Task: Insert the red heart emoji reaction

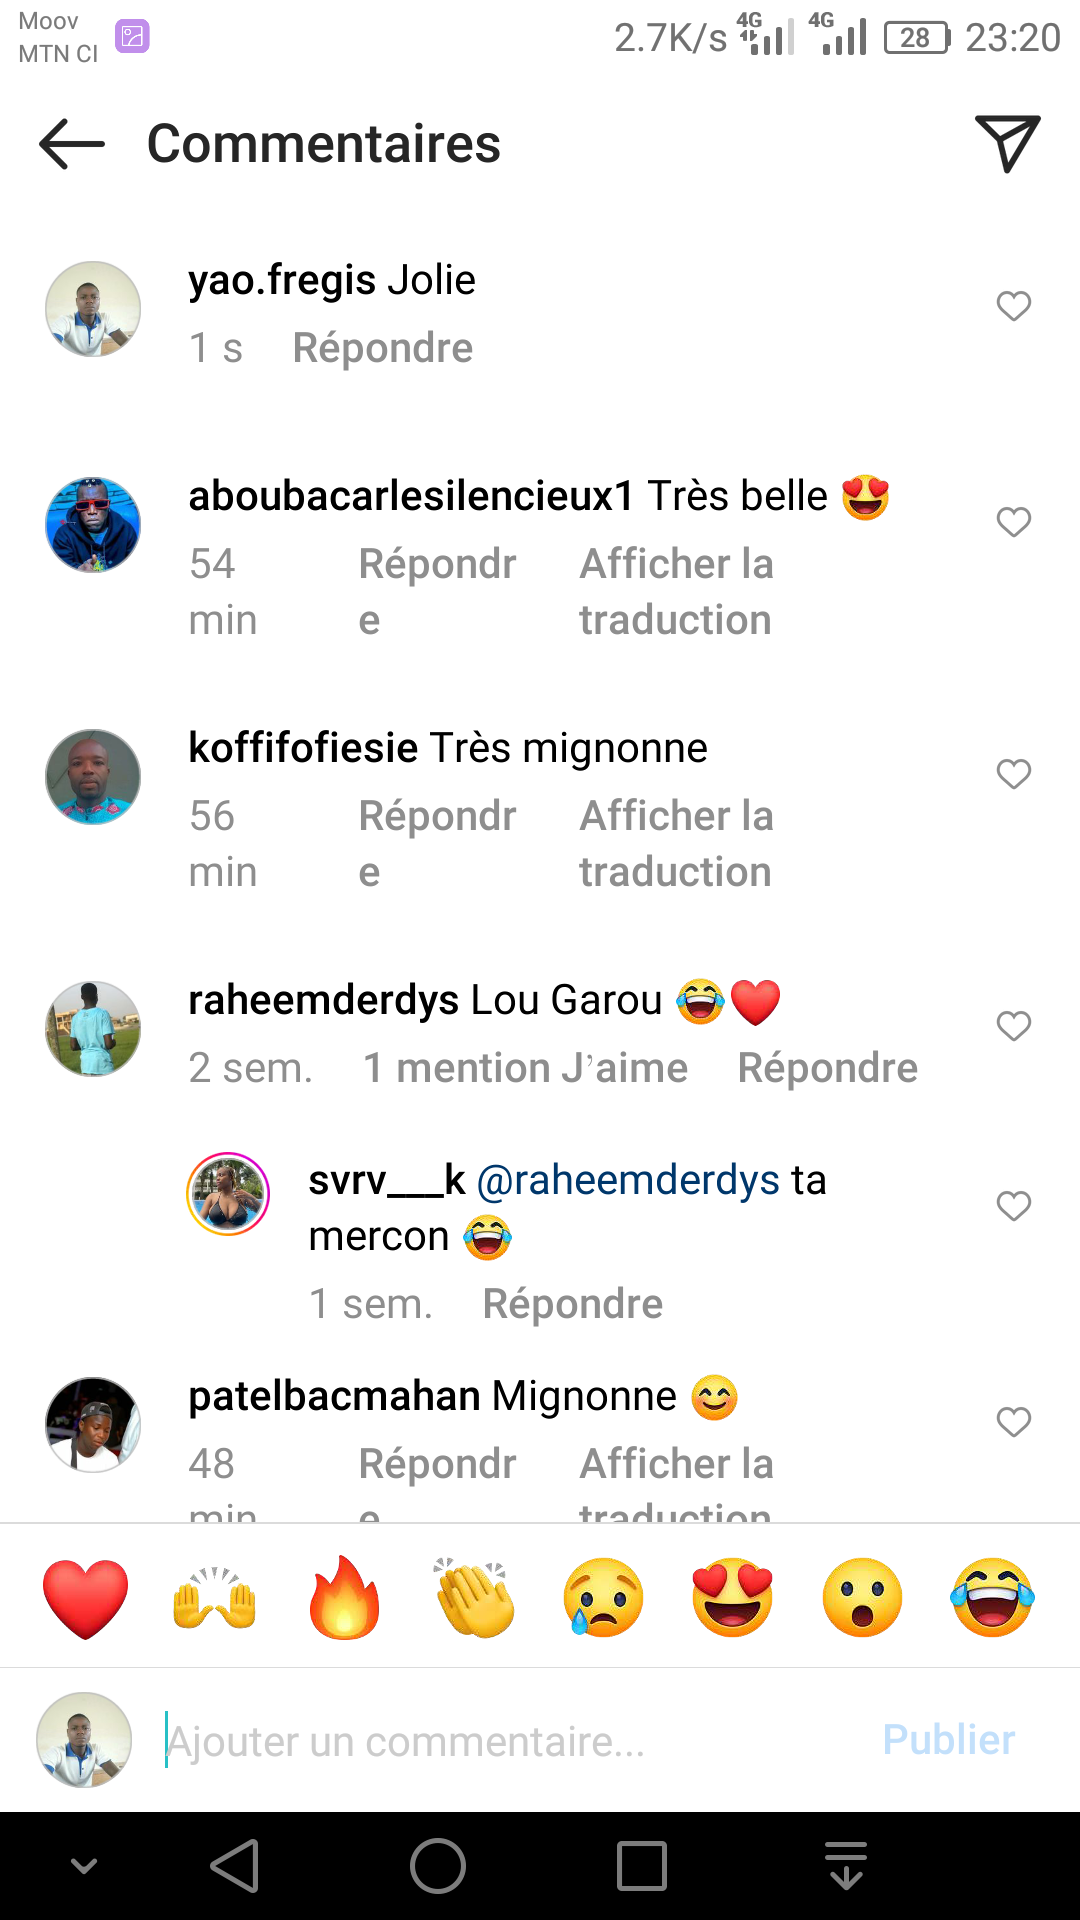Action: 86,1597
